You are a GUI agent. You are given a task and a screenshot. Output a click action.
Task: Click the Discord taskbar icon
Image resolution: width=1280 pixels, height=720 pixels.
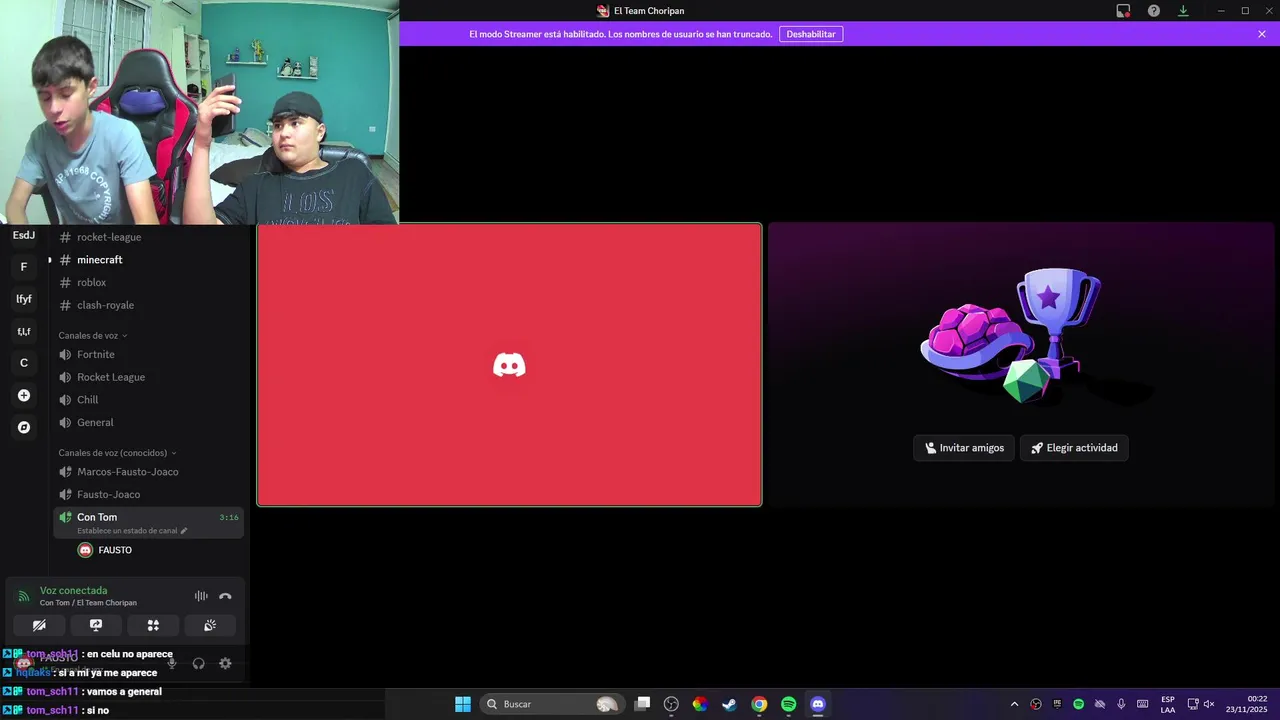818,704
